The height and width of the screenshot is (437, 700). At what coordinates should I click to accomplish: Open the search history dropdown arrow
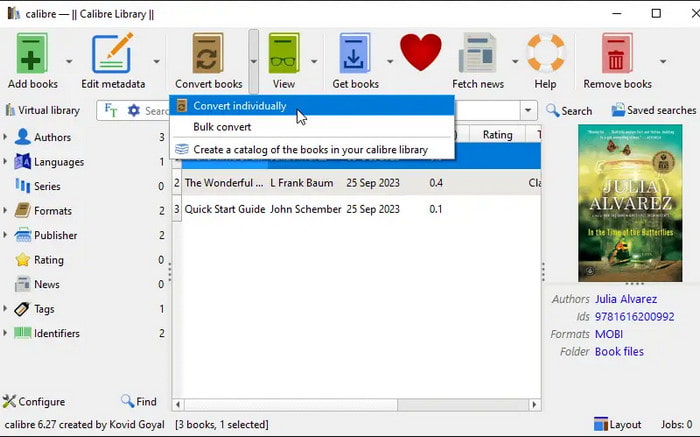pos(528,110)
